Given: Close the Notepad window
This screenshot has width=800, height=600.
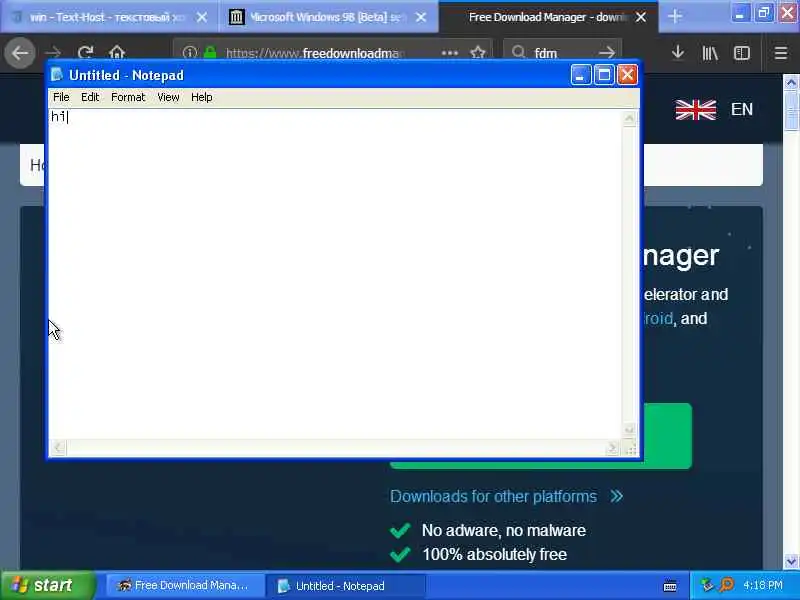Looking at the screenshot, I should point(627,75).
